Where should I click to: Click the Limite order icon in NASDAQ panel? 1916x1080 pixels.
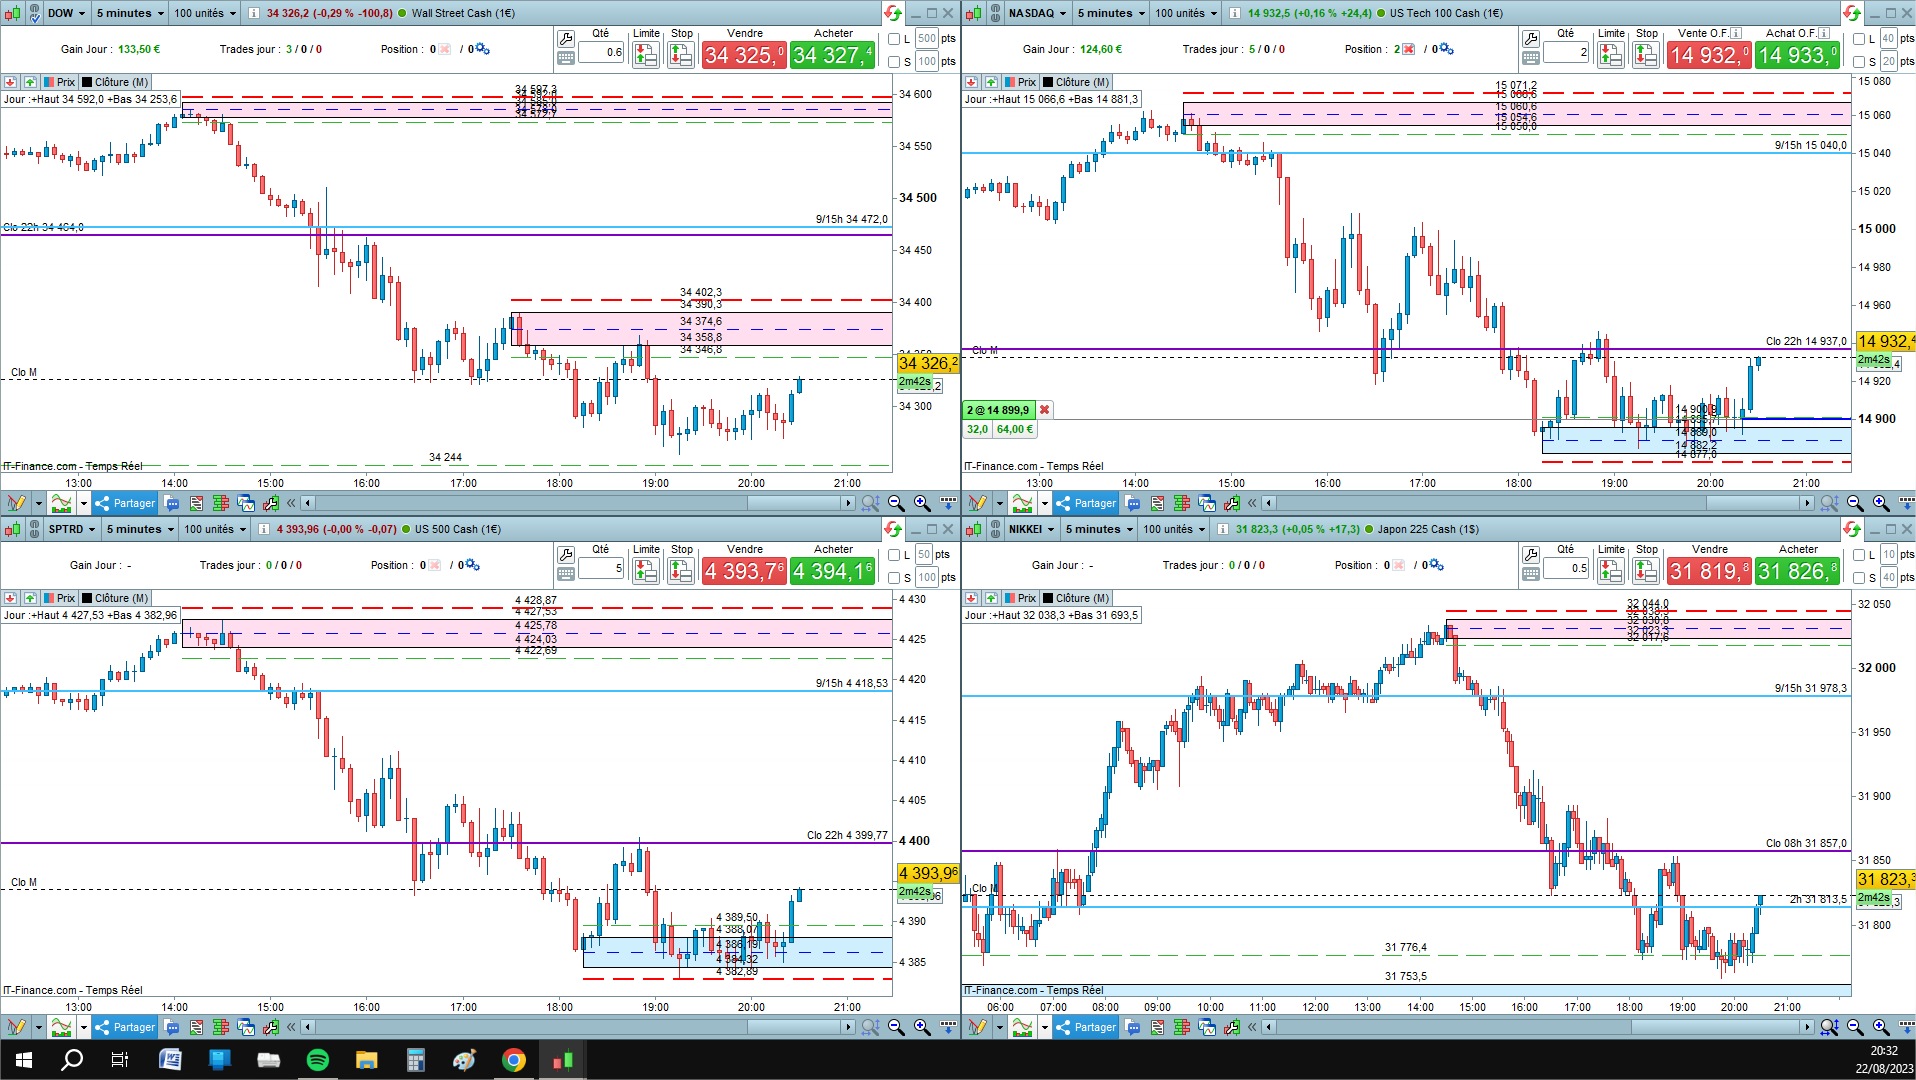pos(1610,55)
